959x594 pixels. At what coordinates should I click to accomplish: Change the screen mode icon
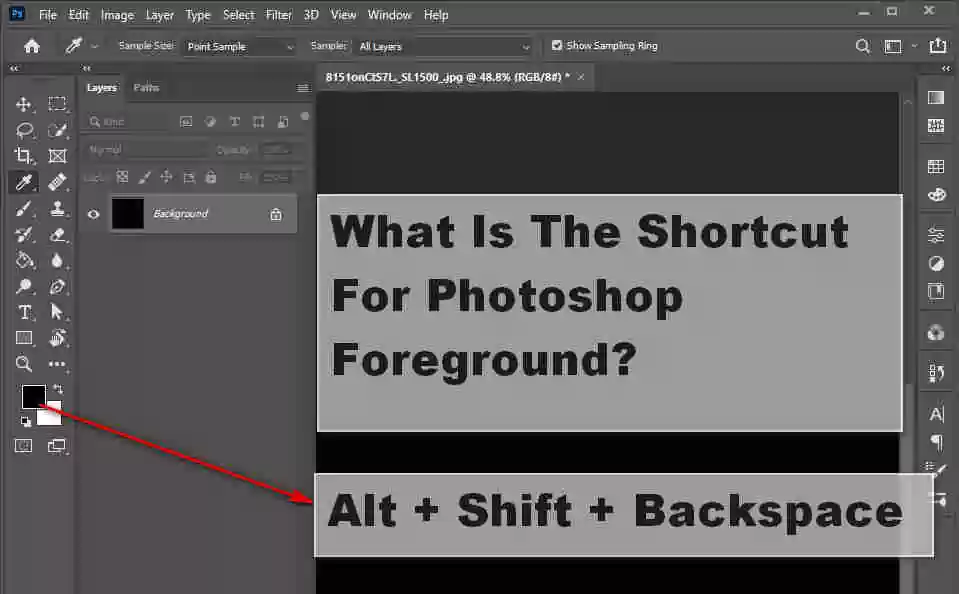[x=57, y=446]
